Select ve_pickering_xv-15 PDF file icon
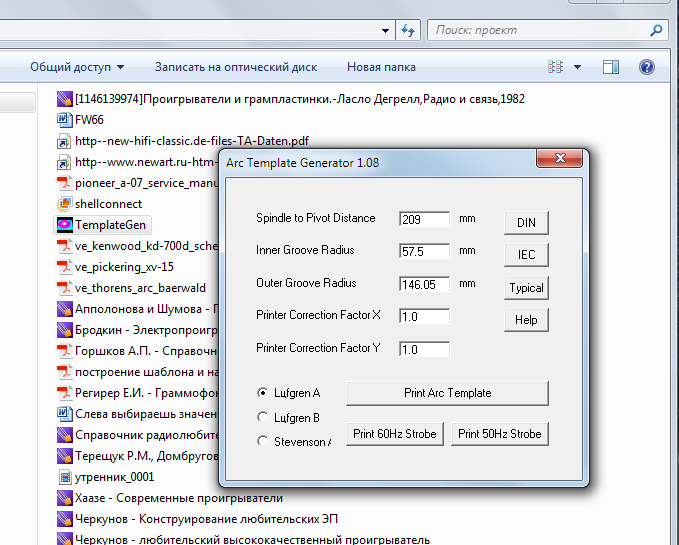The height and width of the screenshot is (545, 679). [x=64, y=267]
